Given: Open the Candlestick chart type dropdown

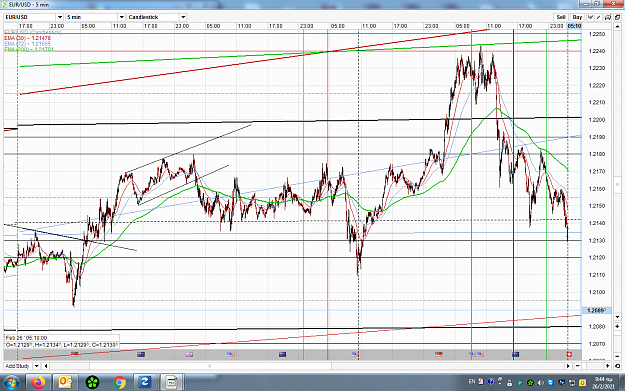Looking at the screenshot, I should tap(183, 17).
